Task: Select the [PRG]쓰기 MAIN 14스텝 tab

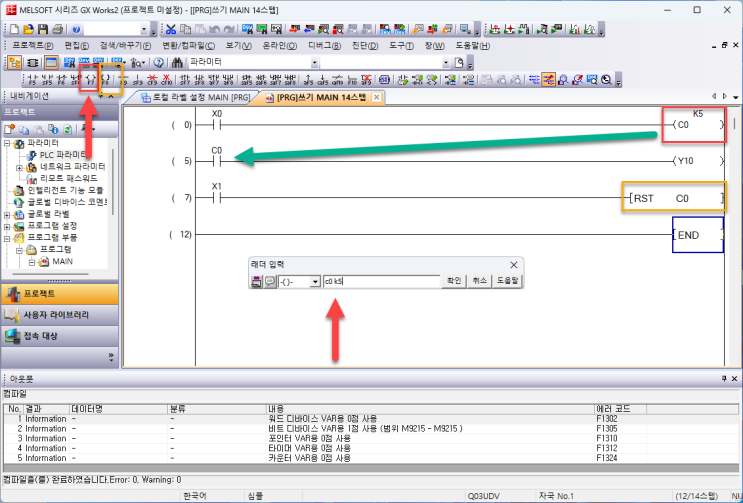Action: coord(321,98)
